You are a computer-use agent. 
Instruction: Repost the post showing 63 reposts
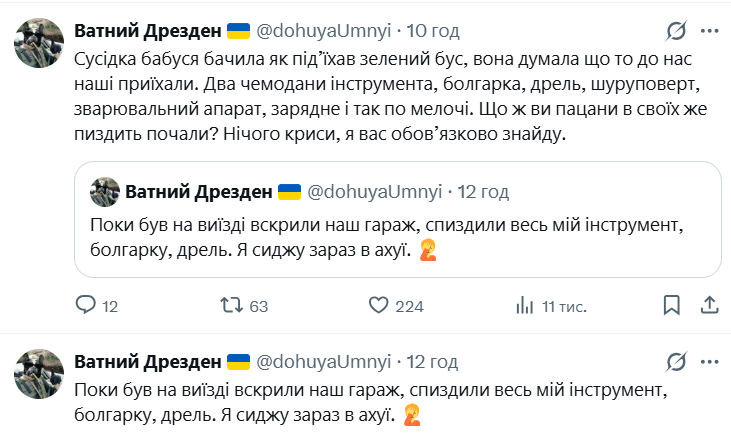[231, 305]
